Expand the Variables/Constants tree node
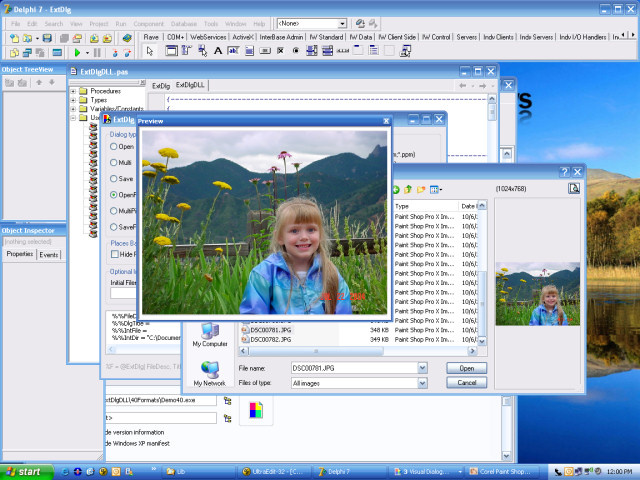Image resolution: width=640 pixels, height=480 pixels. coord(73,109)
